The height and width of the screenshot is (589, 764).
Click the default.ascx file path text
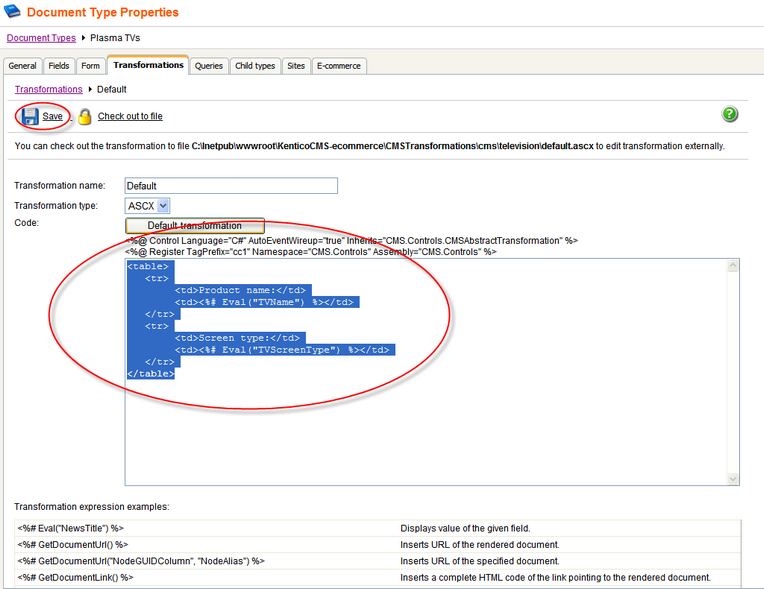pos(393,146)
